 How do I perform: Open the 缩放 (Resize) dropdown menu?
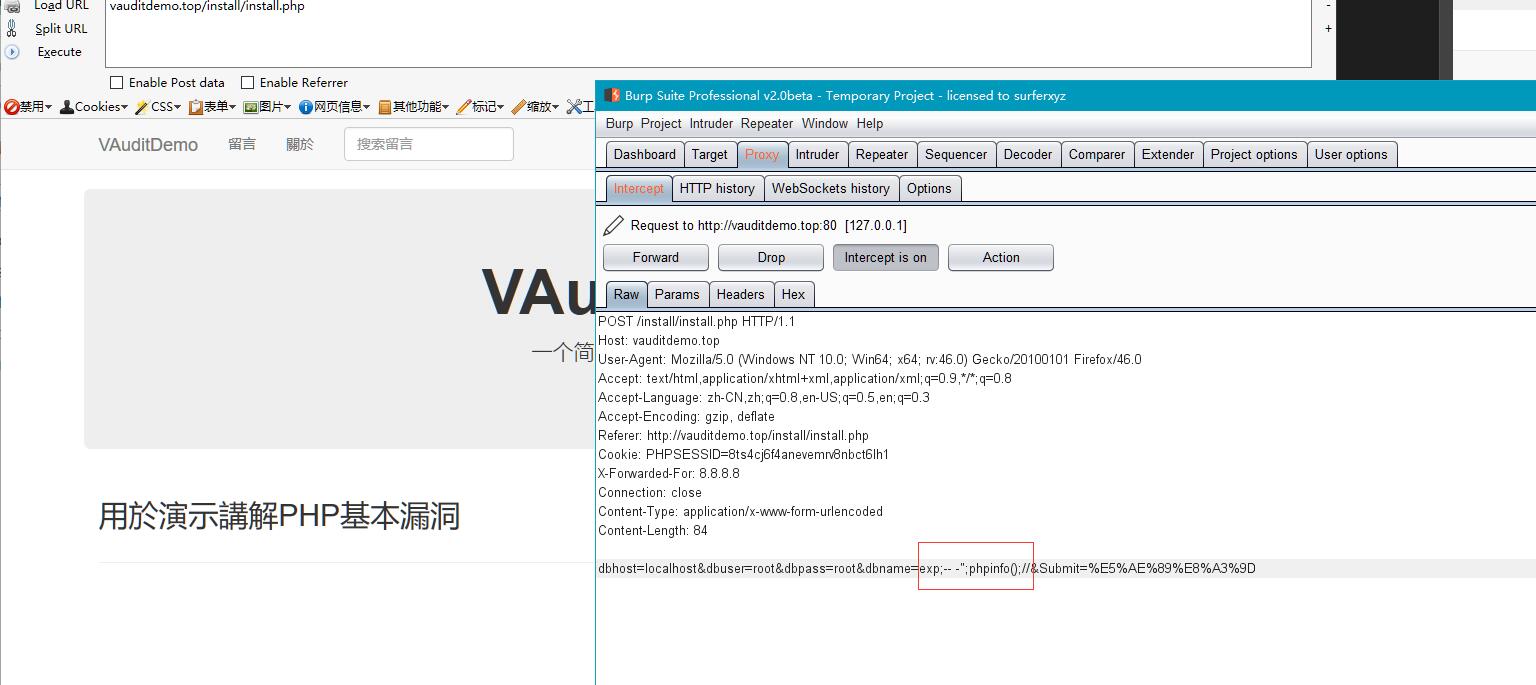(x=535, y=107)
